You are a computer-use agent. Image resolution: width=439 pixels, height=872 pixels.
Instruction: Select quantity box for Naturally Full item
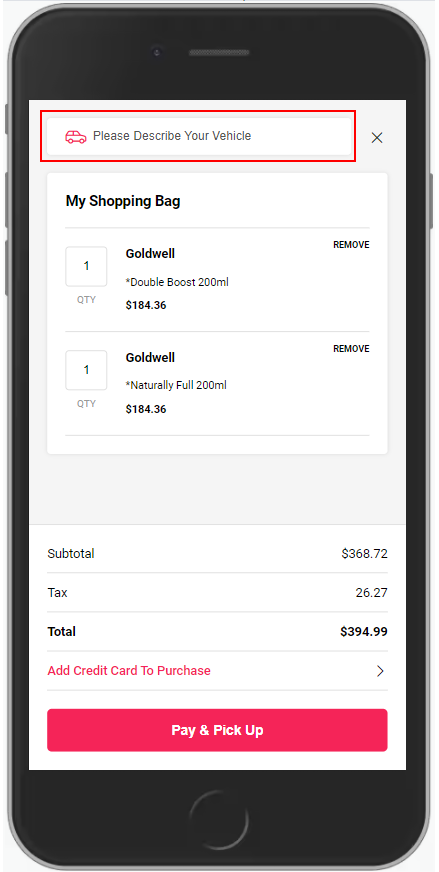pyautogui.click(x=86, y=370)
